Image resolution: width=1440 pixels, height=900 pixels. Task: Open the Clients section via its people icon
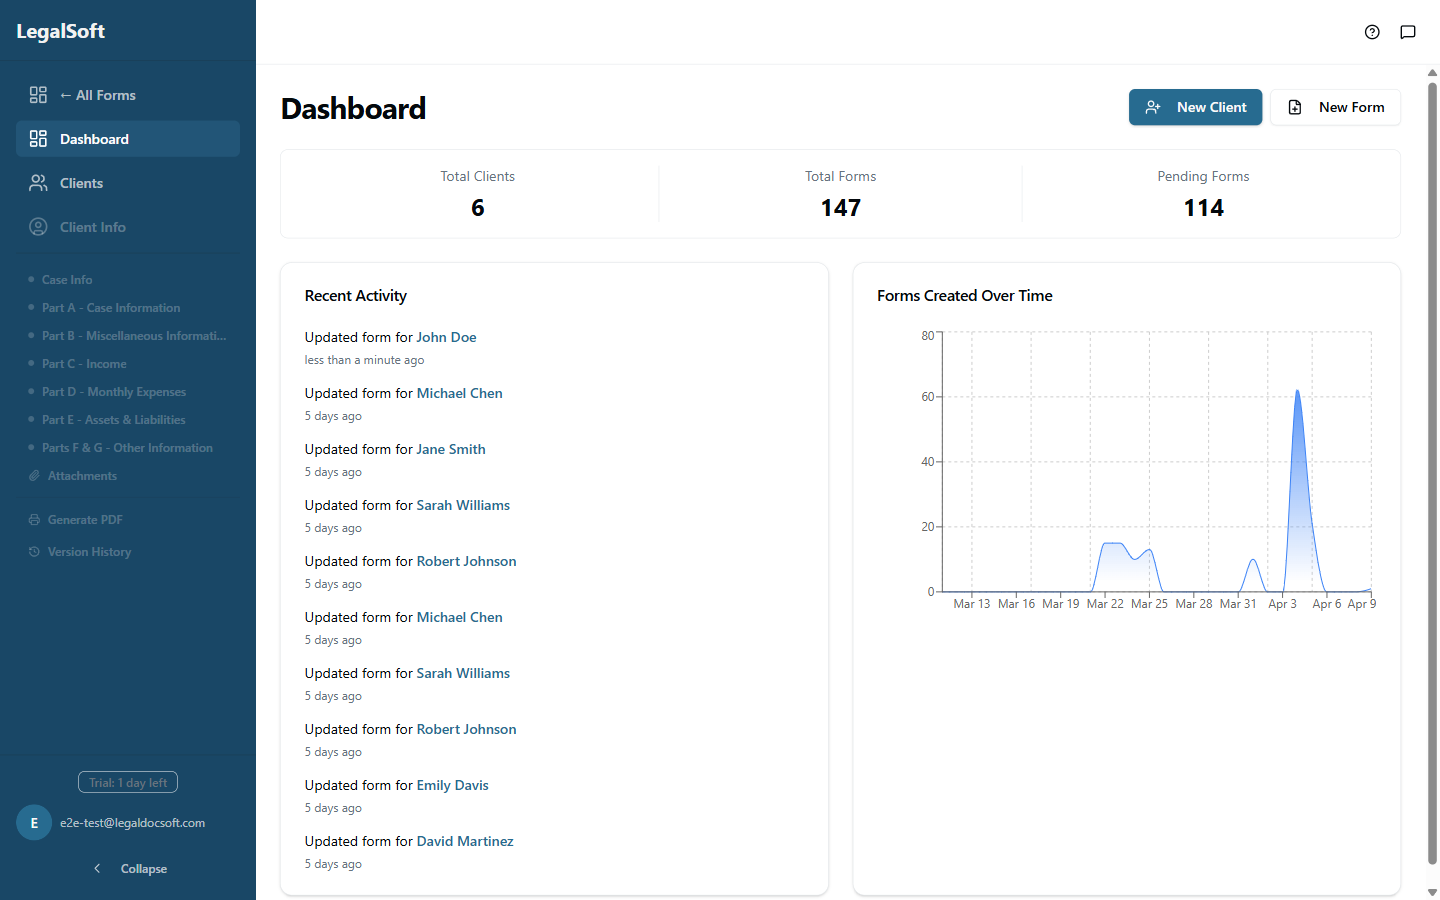tap(38, 183)
